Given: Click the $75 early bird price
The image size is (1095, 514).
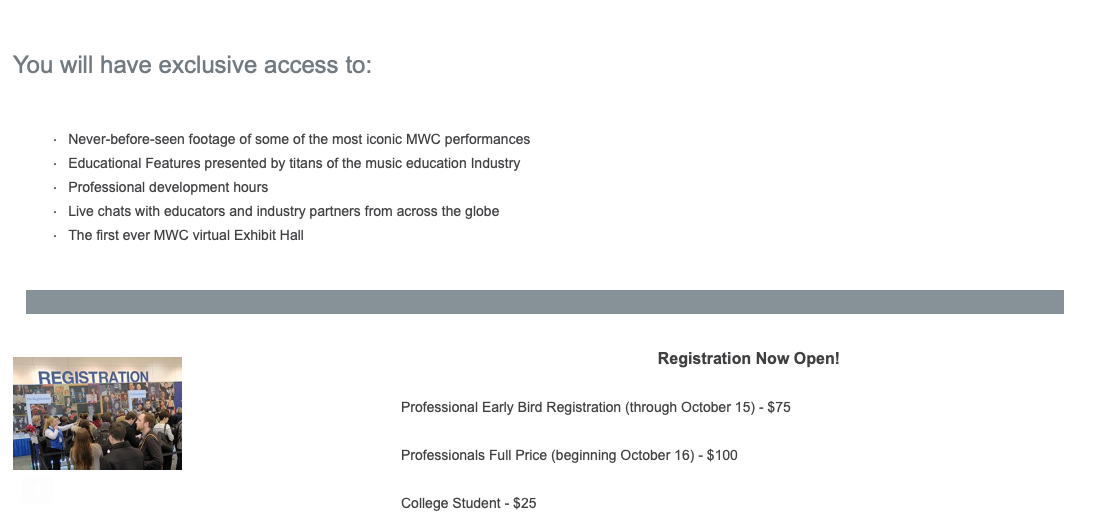Looking at the screenshot, I should [779, 407].
